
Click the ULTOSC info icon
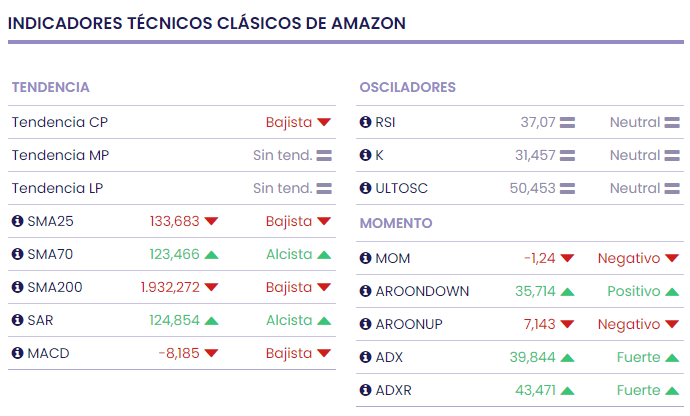[365, 188]
